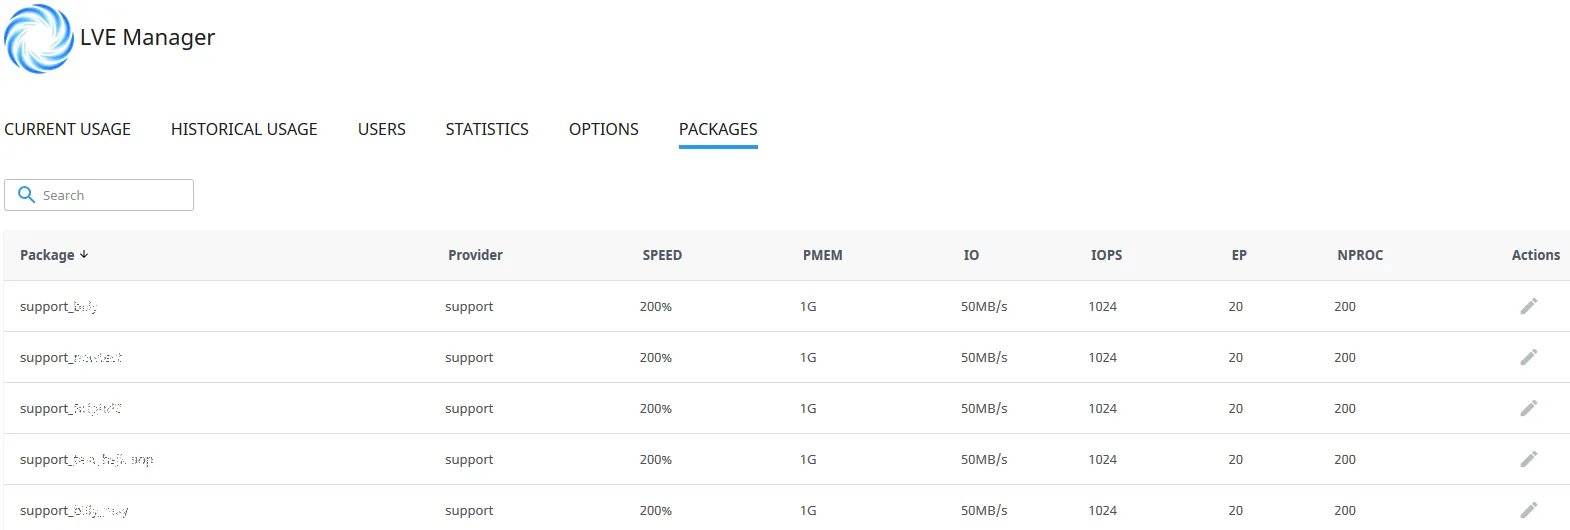This screenshot has width=1570, height=530.
Task: Open the HISTORICAL USAGE tab
Action: (244, 129)
